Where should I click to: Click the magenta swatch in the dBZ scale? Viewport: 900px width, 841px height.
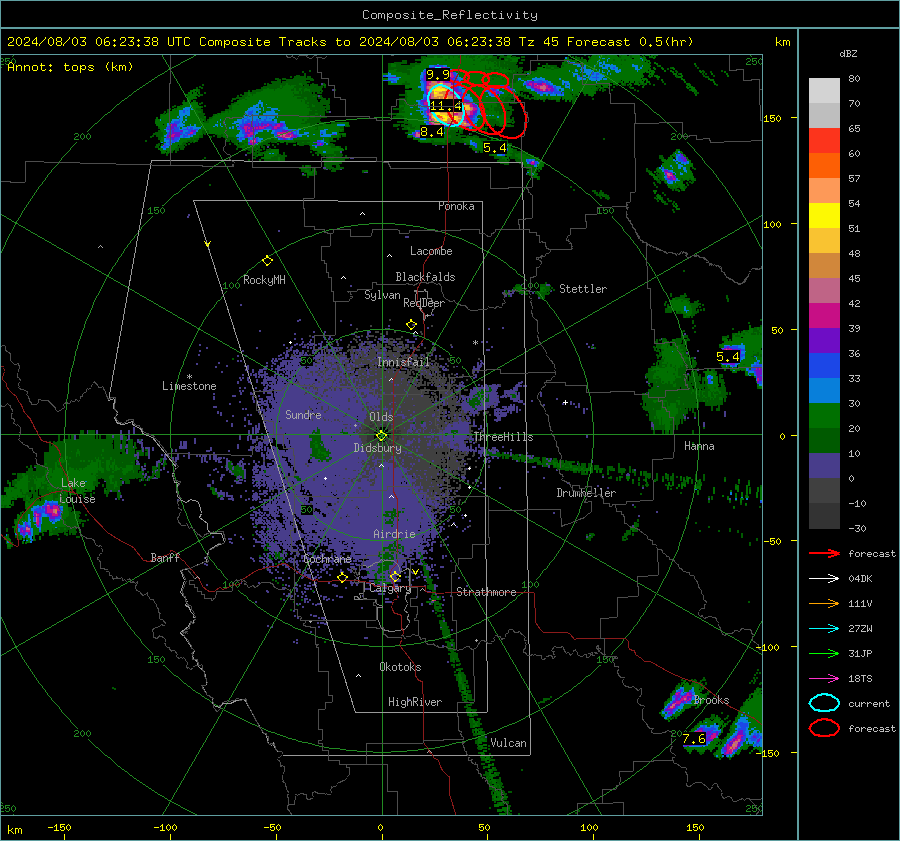coord(824,316)
